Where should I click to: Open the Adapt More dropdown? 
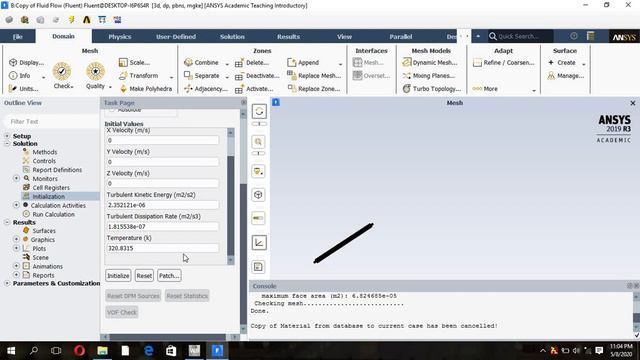tap(534, 90)
